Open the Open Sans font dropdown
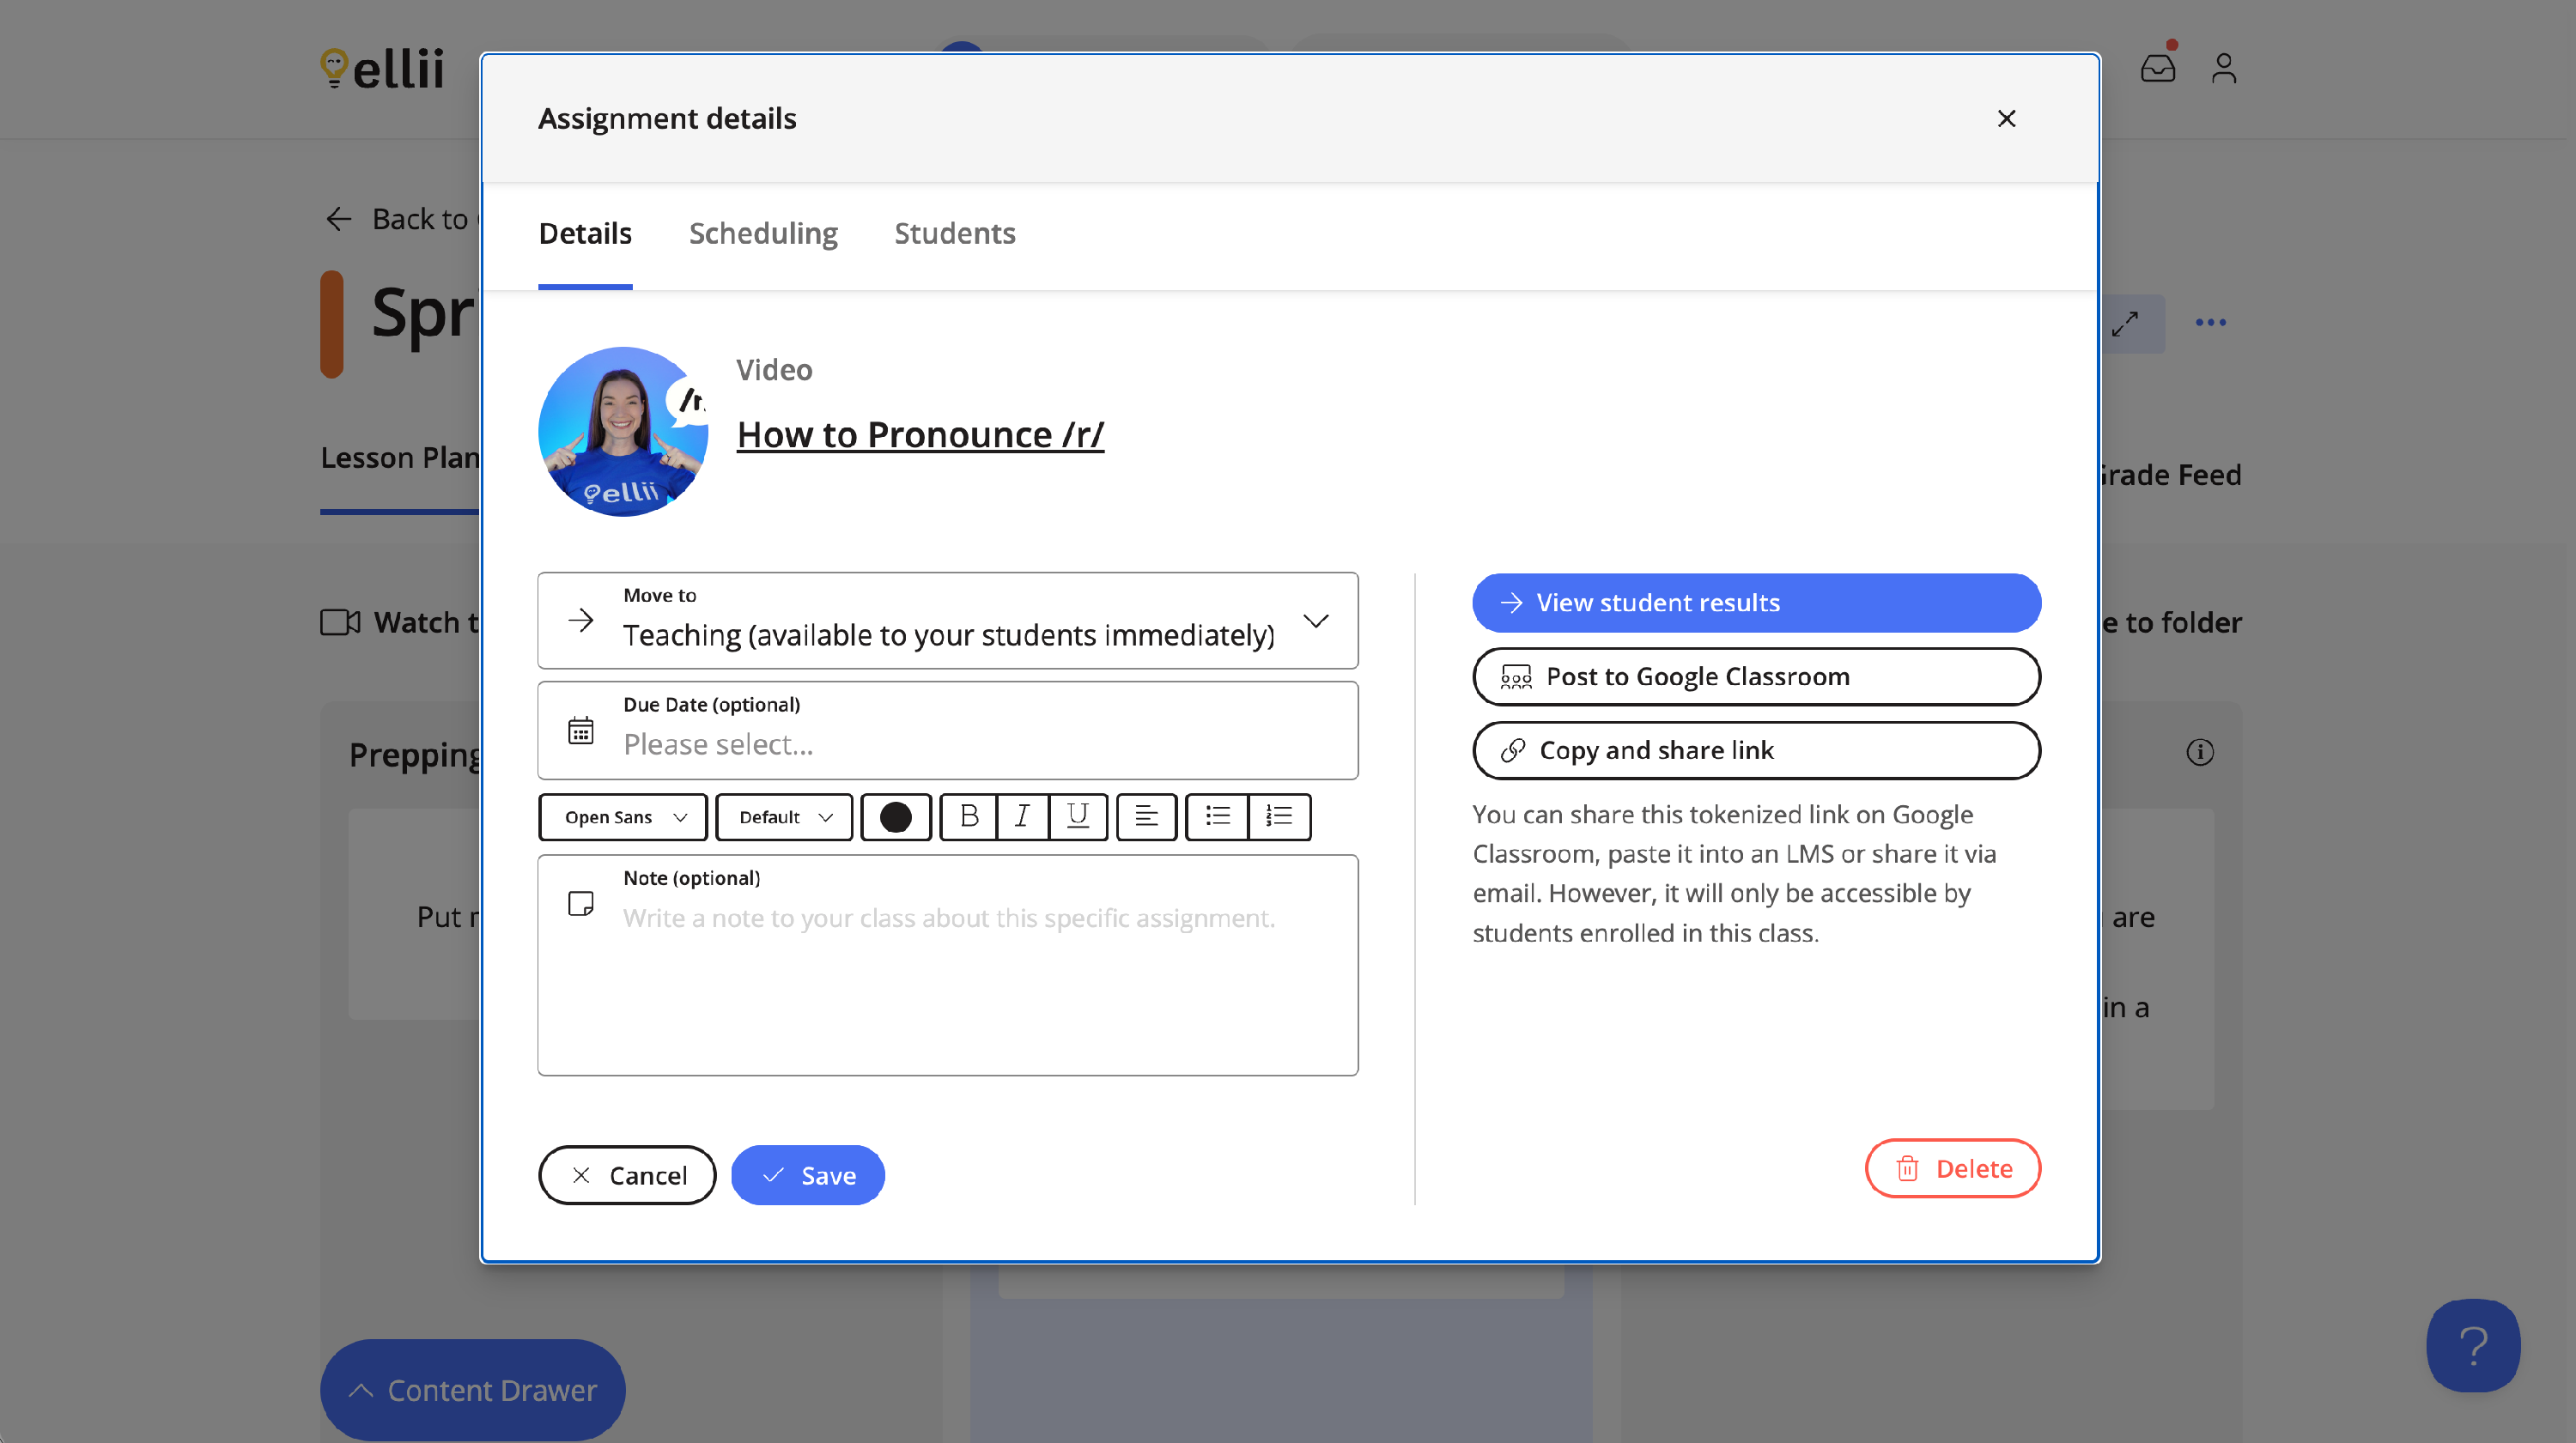Viewport: 2576px width, 1443px height. coord(623,817)
